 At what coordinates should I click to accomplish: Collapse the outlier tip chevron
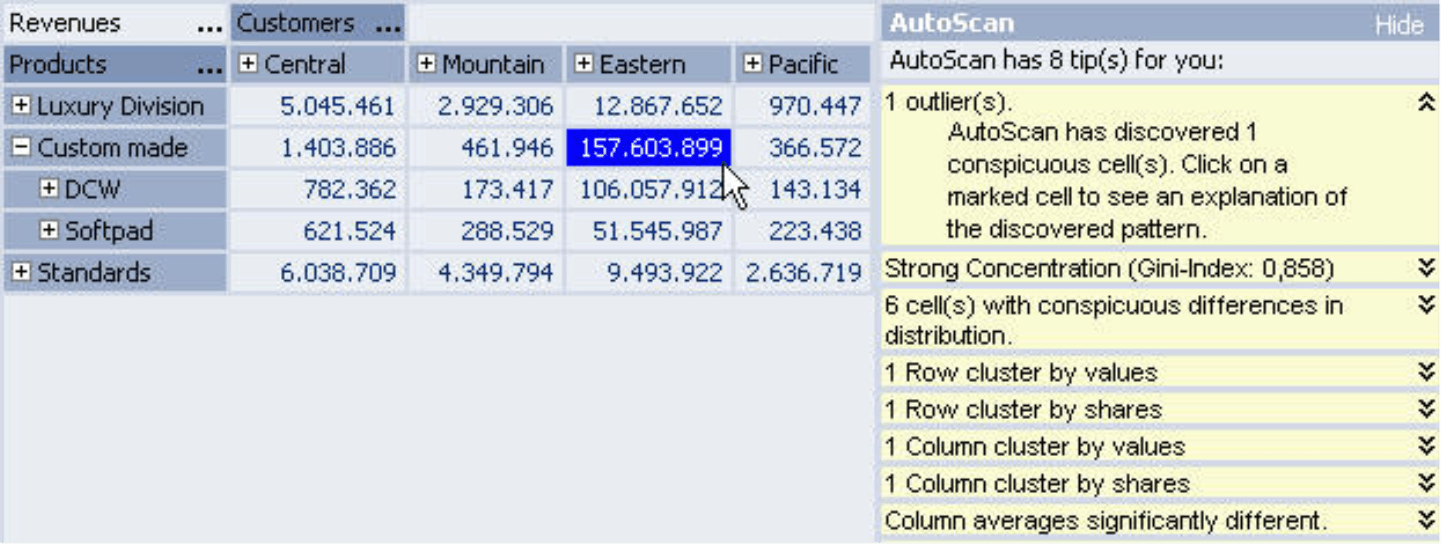1427,102
